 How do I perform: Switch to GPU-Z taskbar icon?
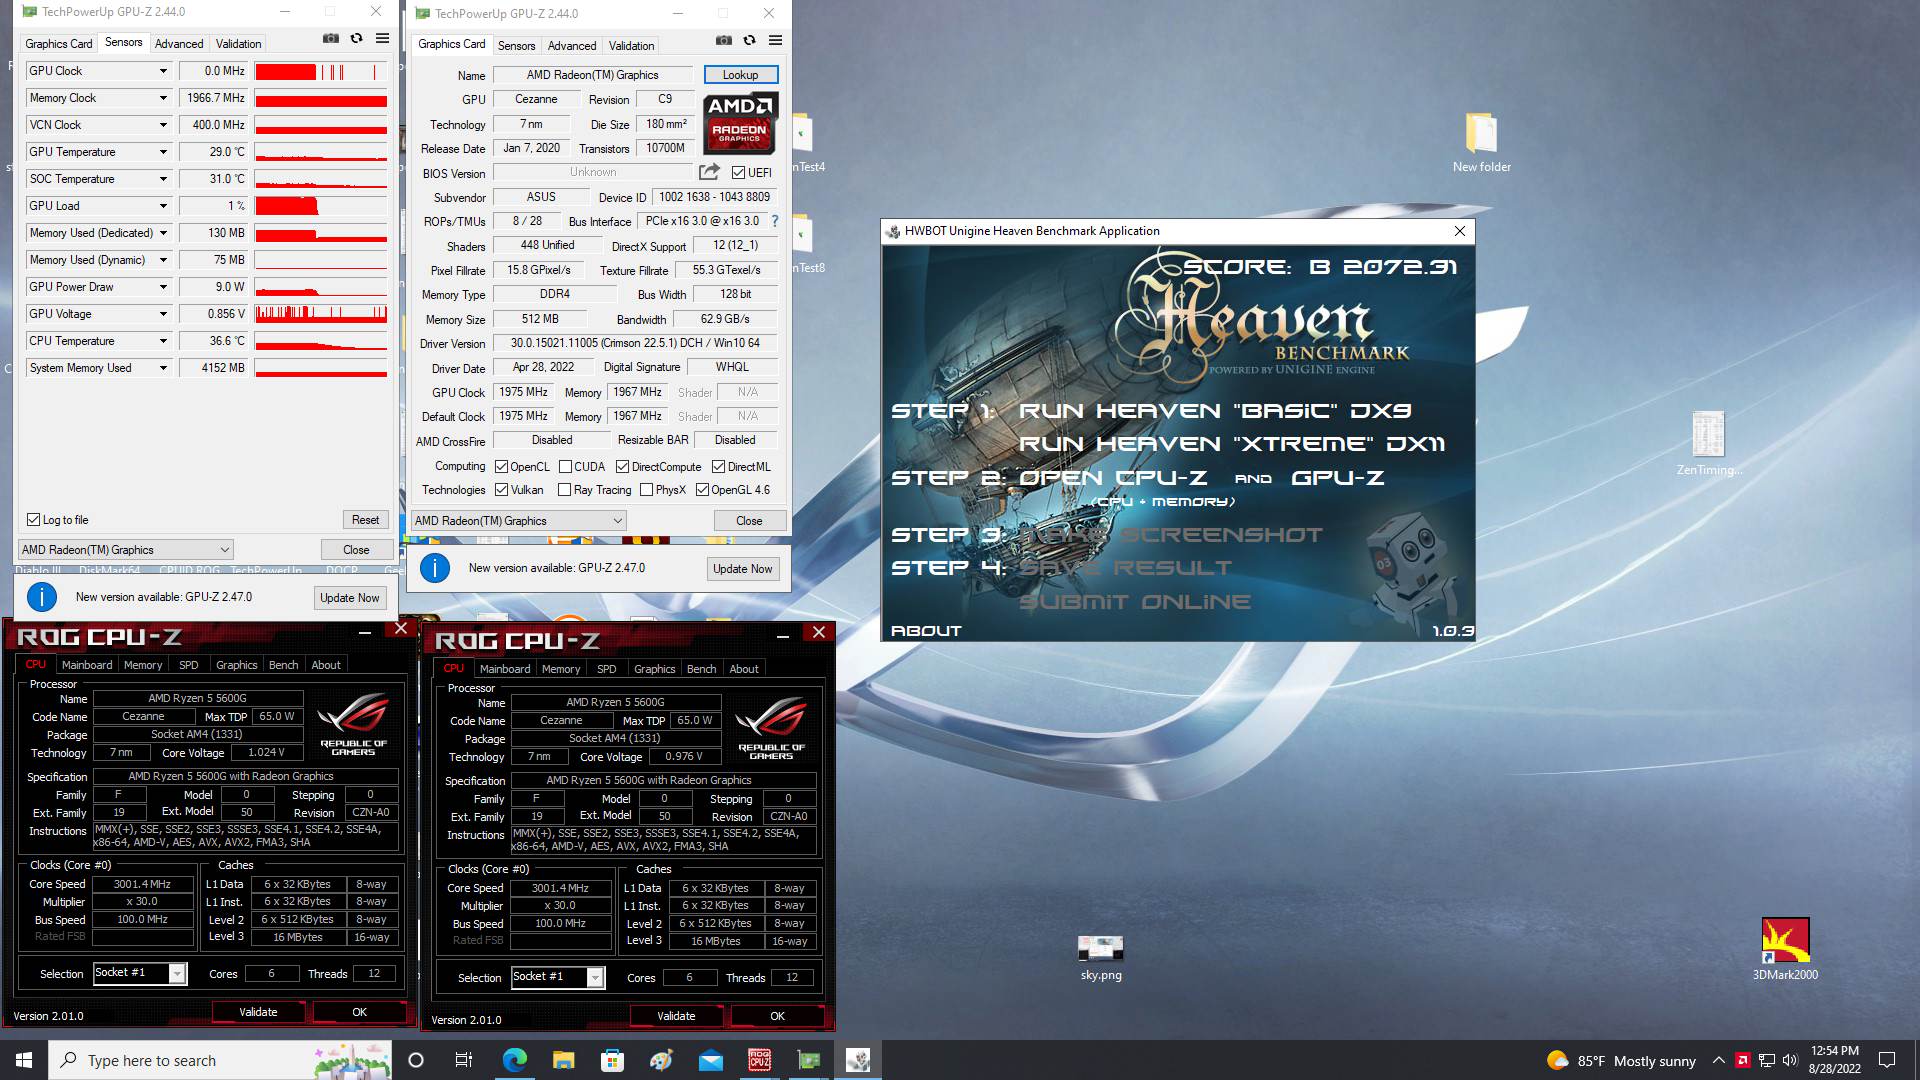808,1060
